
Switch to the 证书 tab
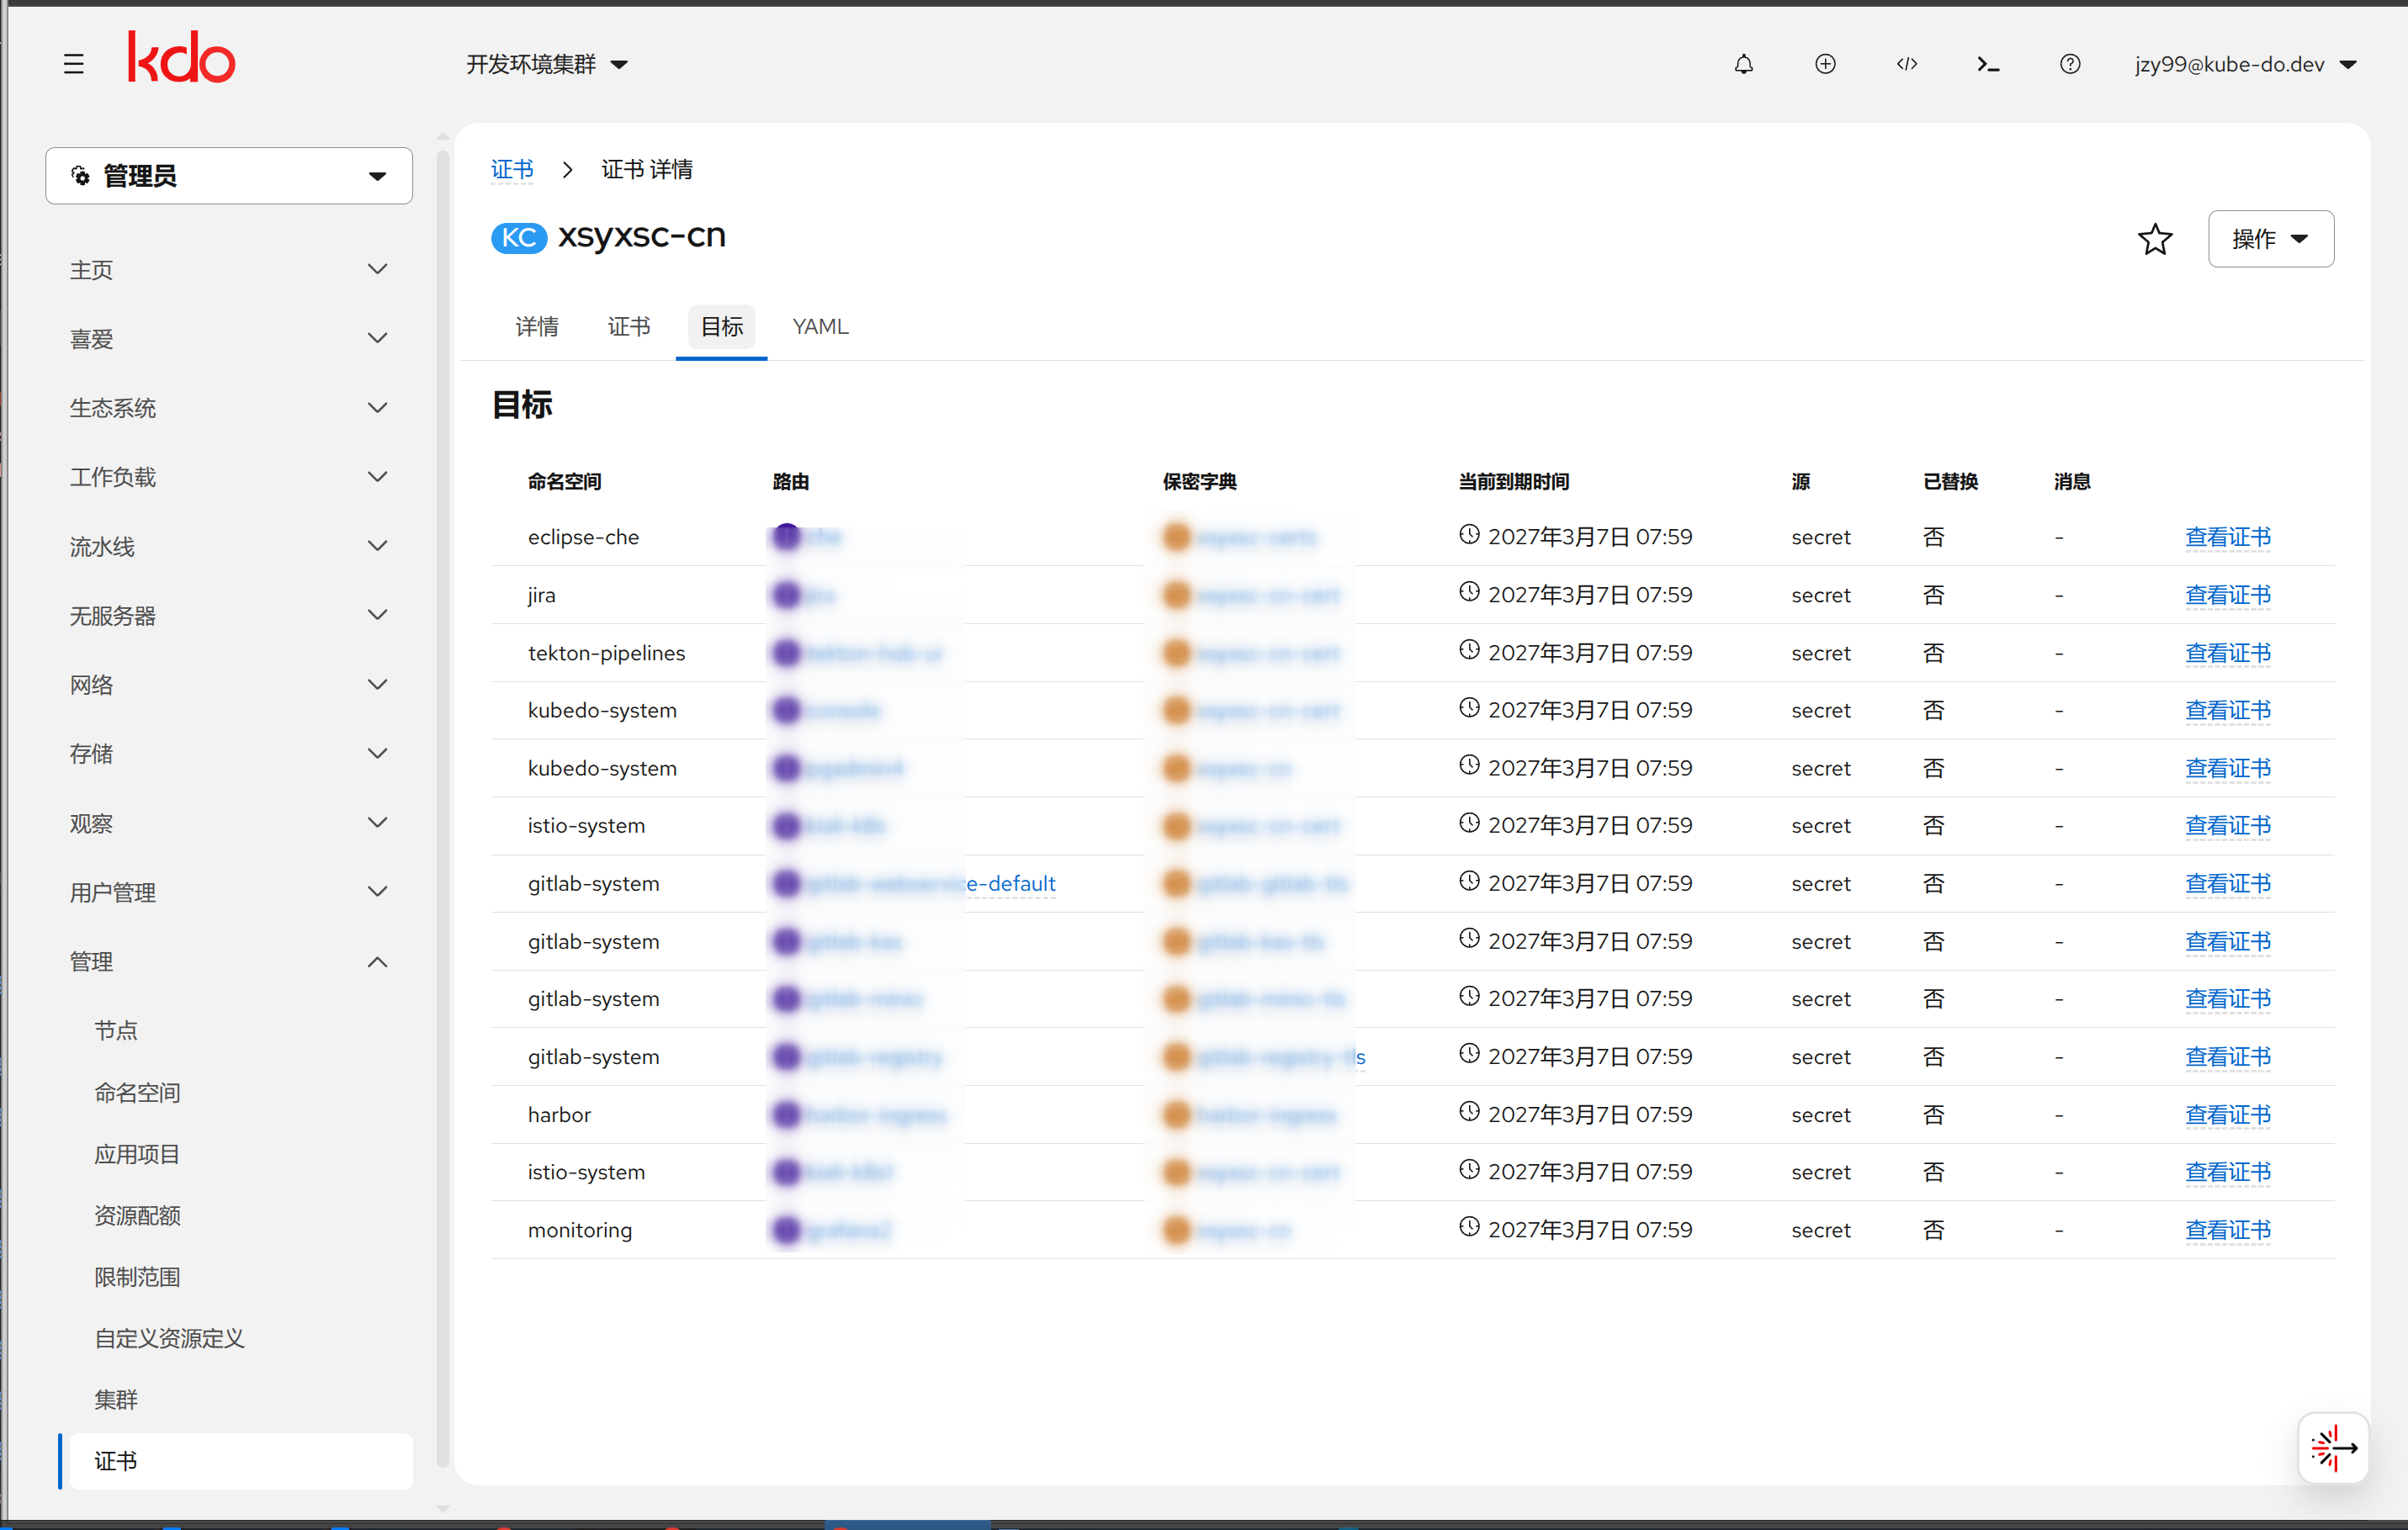[x=629, y=326]
